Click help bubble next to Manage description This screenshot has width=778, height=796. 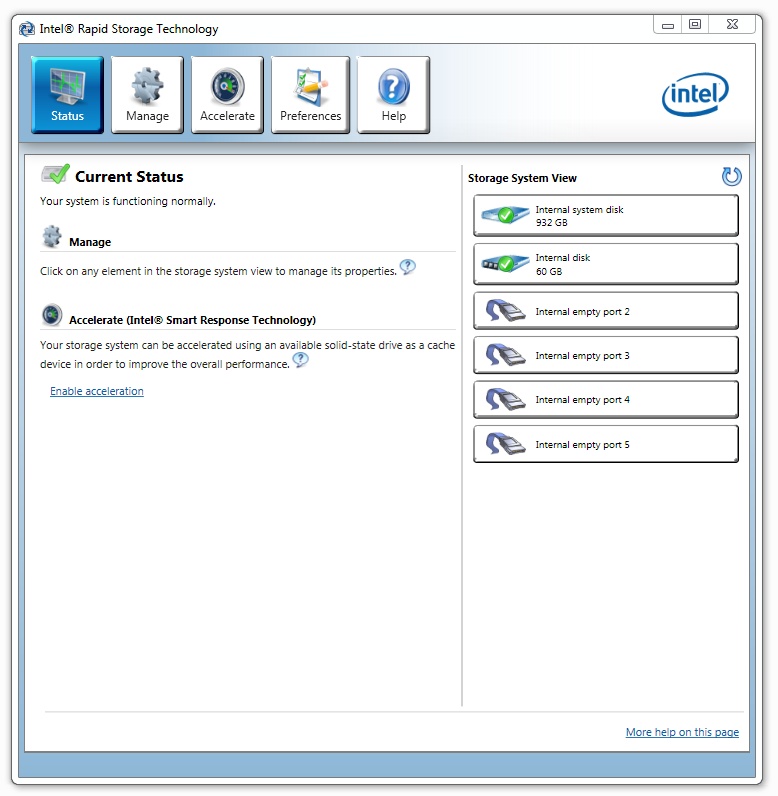point(408,267)
